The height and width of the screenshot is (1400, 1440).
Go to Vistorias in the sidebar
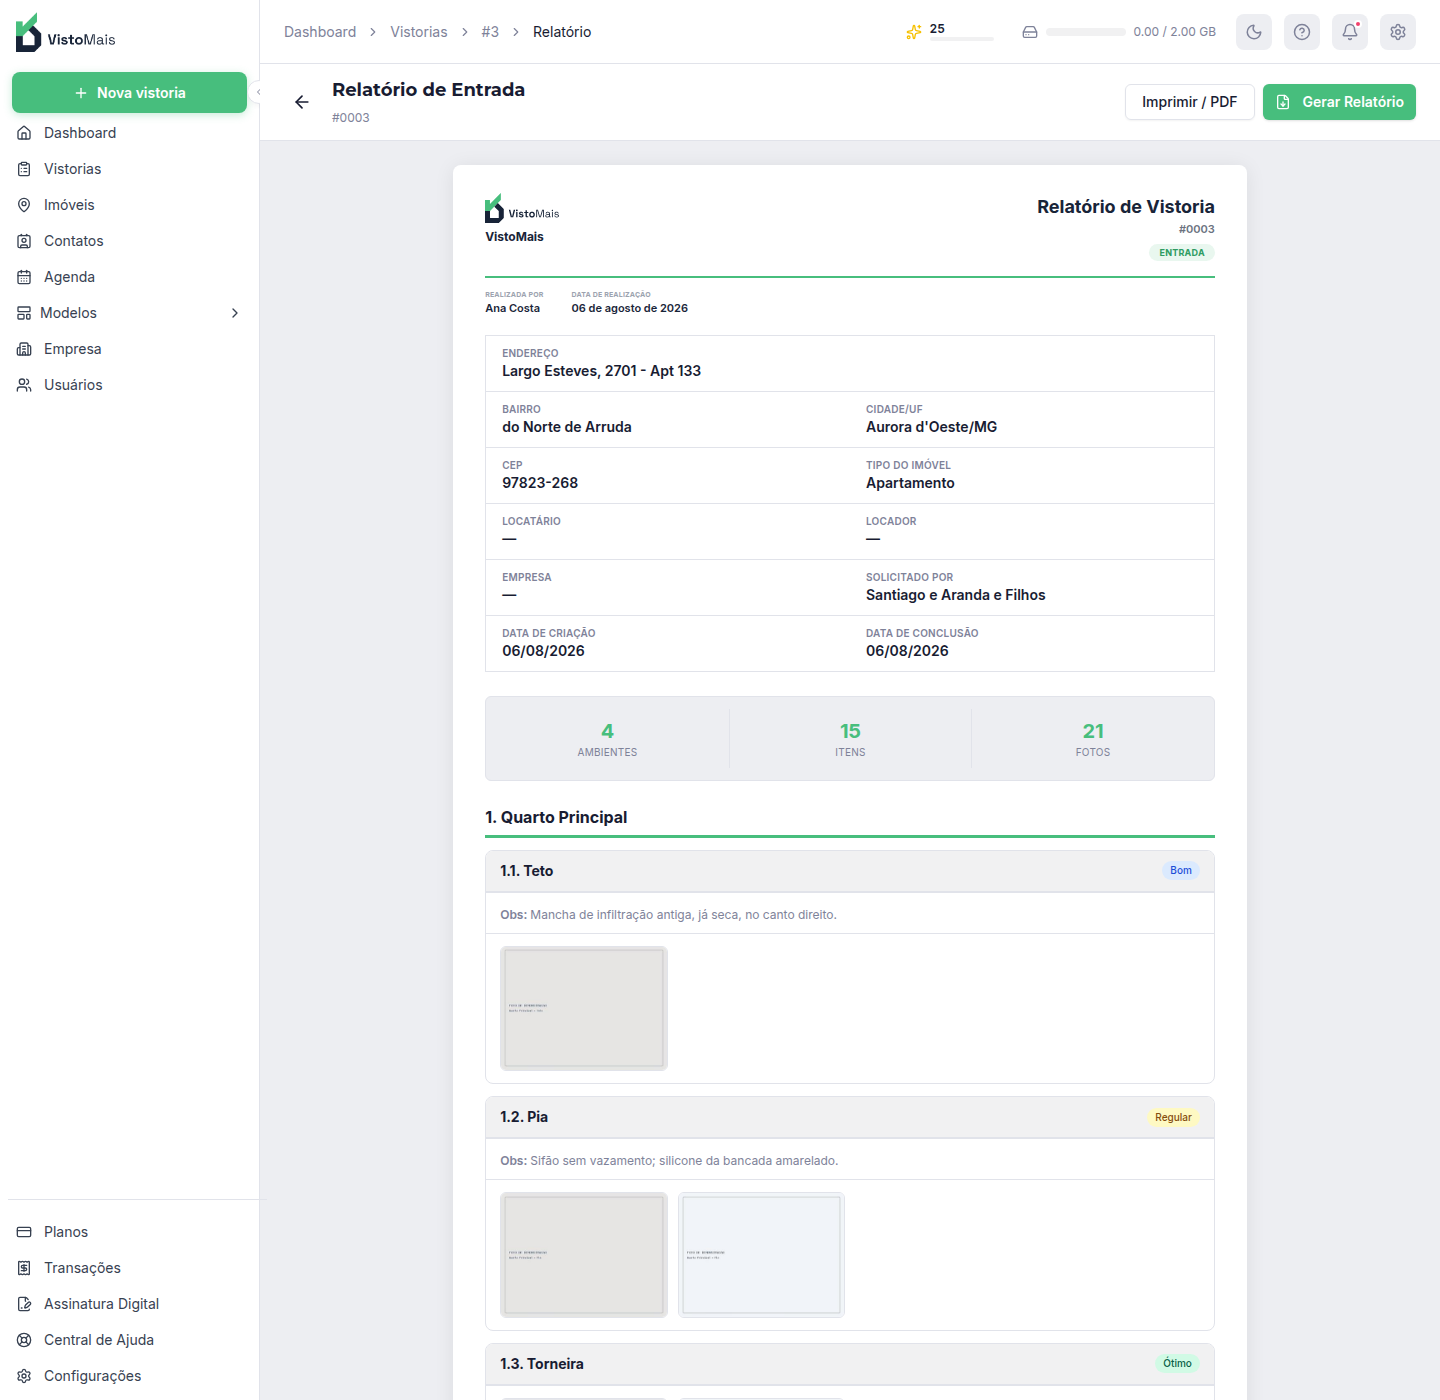point(130,169)
